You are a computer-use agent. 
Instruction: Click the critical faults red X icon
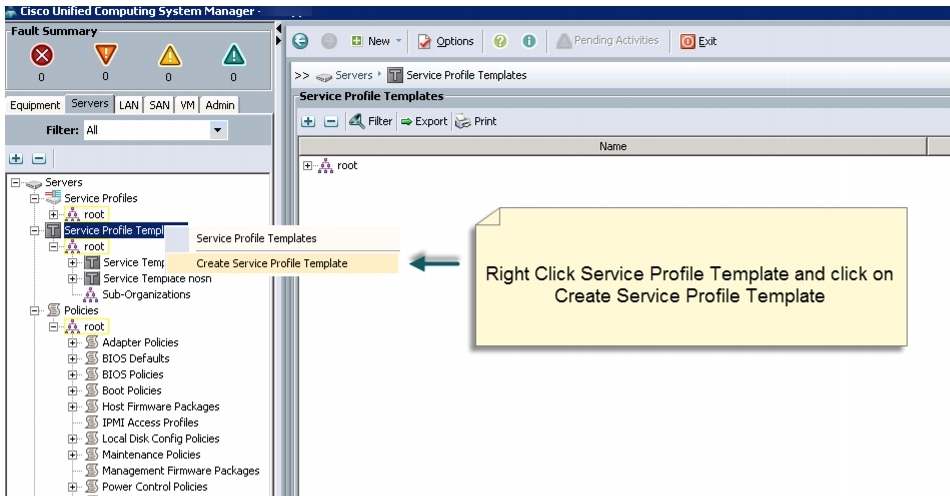click(42, 55)
